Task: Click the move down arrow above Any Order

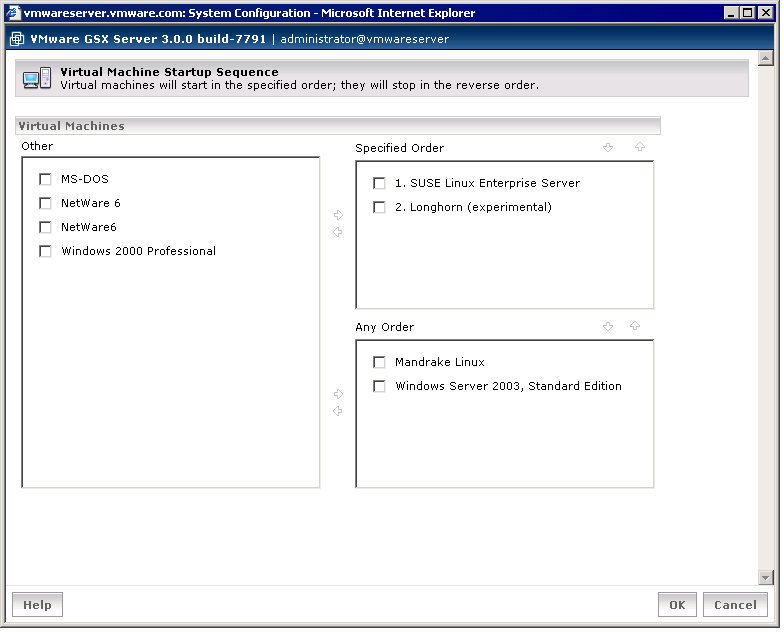Action: tap(608, 327)
